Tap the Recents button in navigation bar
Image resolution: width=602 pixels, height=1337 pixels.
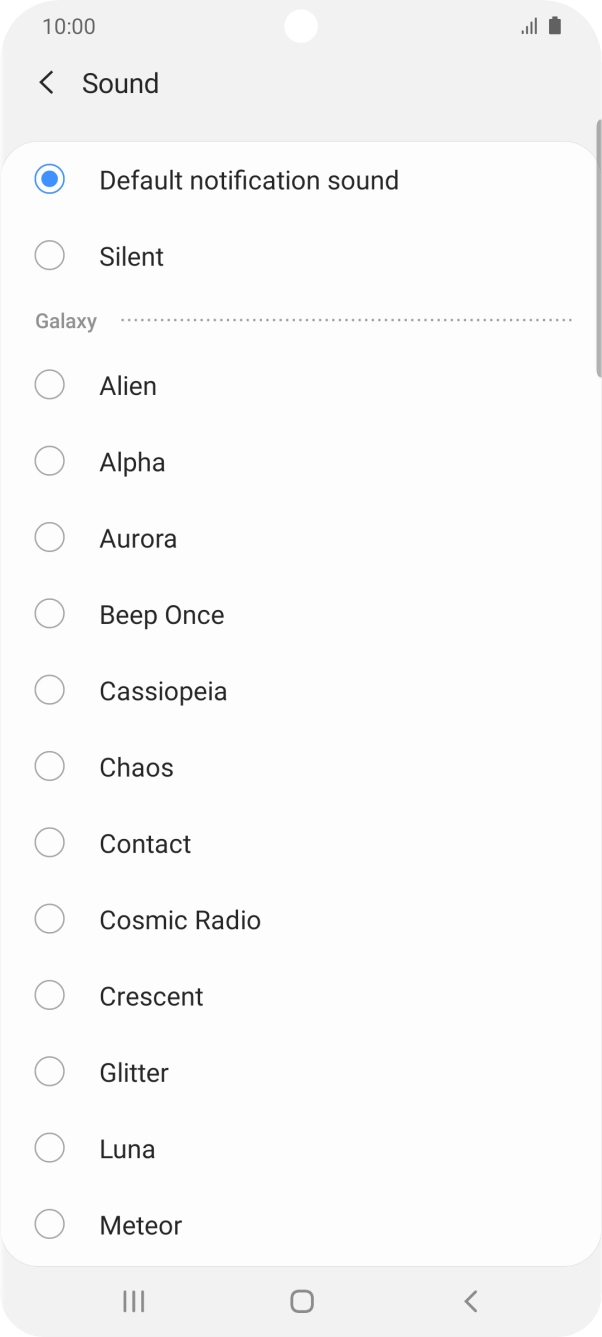[132, 1301]
